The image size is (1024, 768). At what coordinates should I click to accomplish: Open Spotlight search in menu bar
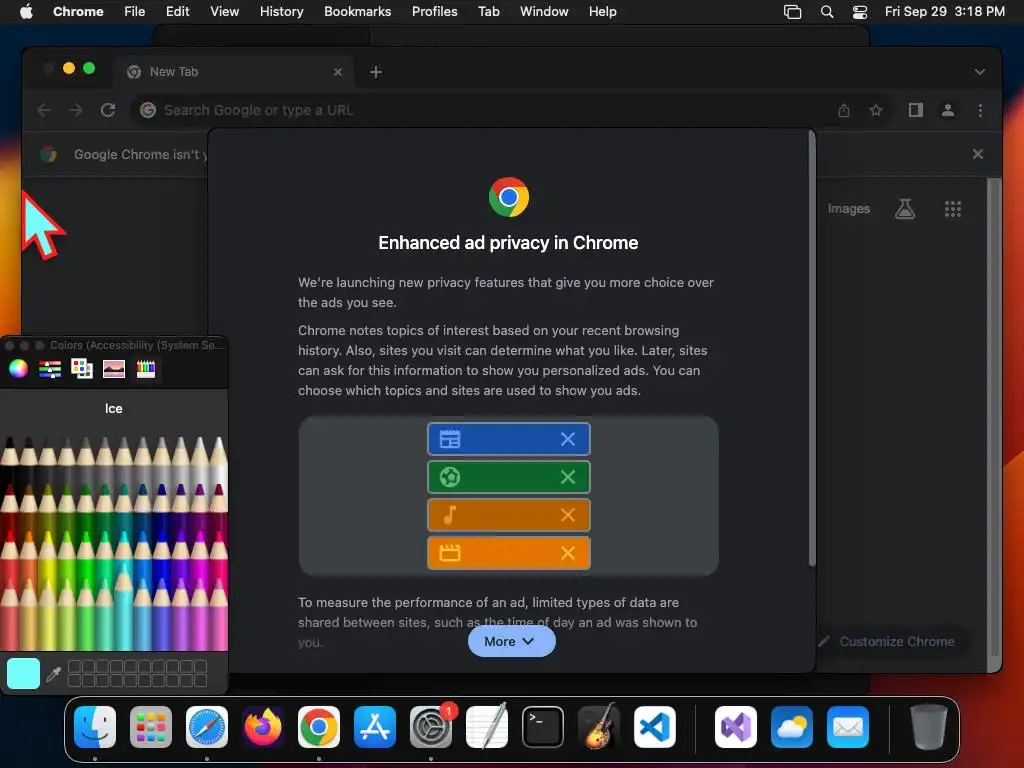pos(827,12)
